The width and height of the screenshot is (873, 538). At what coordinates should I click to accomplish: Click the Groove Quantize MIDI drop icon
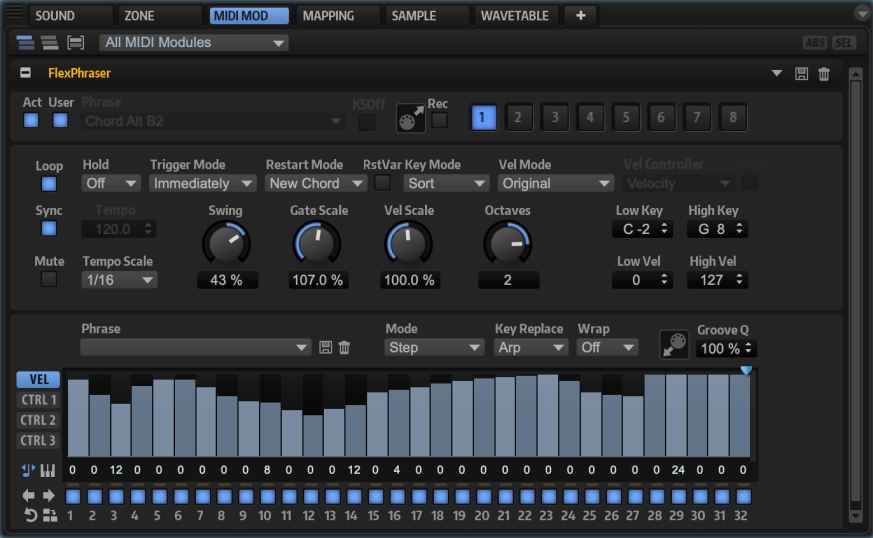point(673,344)
